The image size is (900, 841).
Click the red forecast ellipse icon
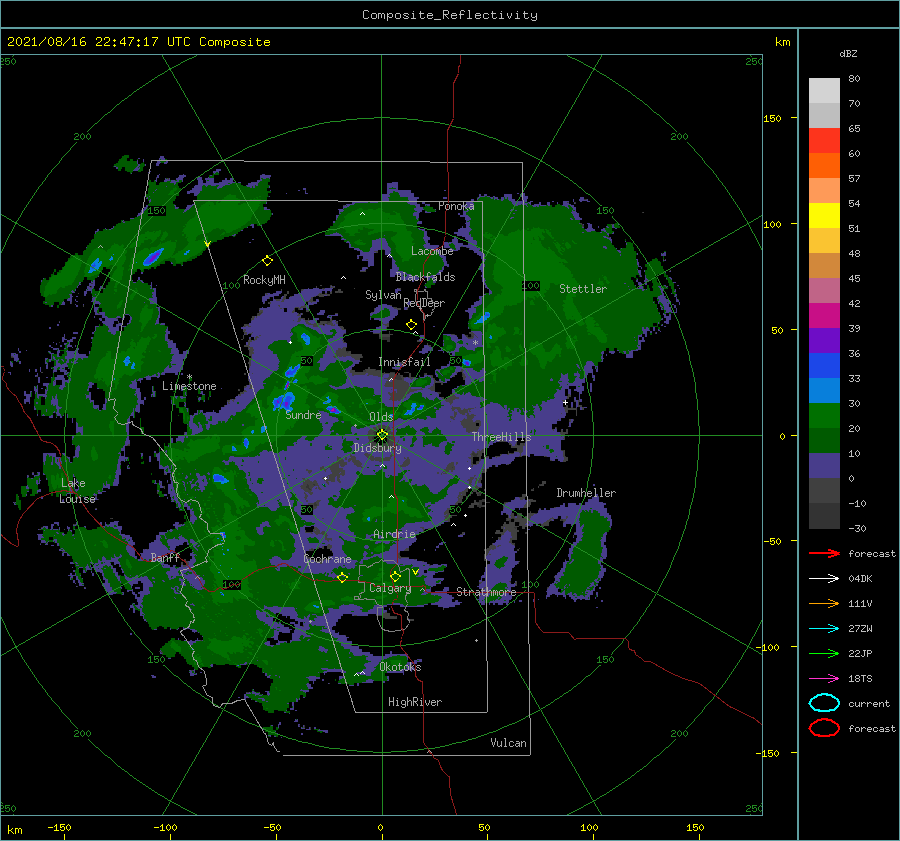click(824, 728)
